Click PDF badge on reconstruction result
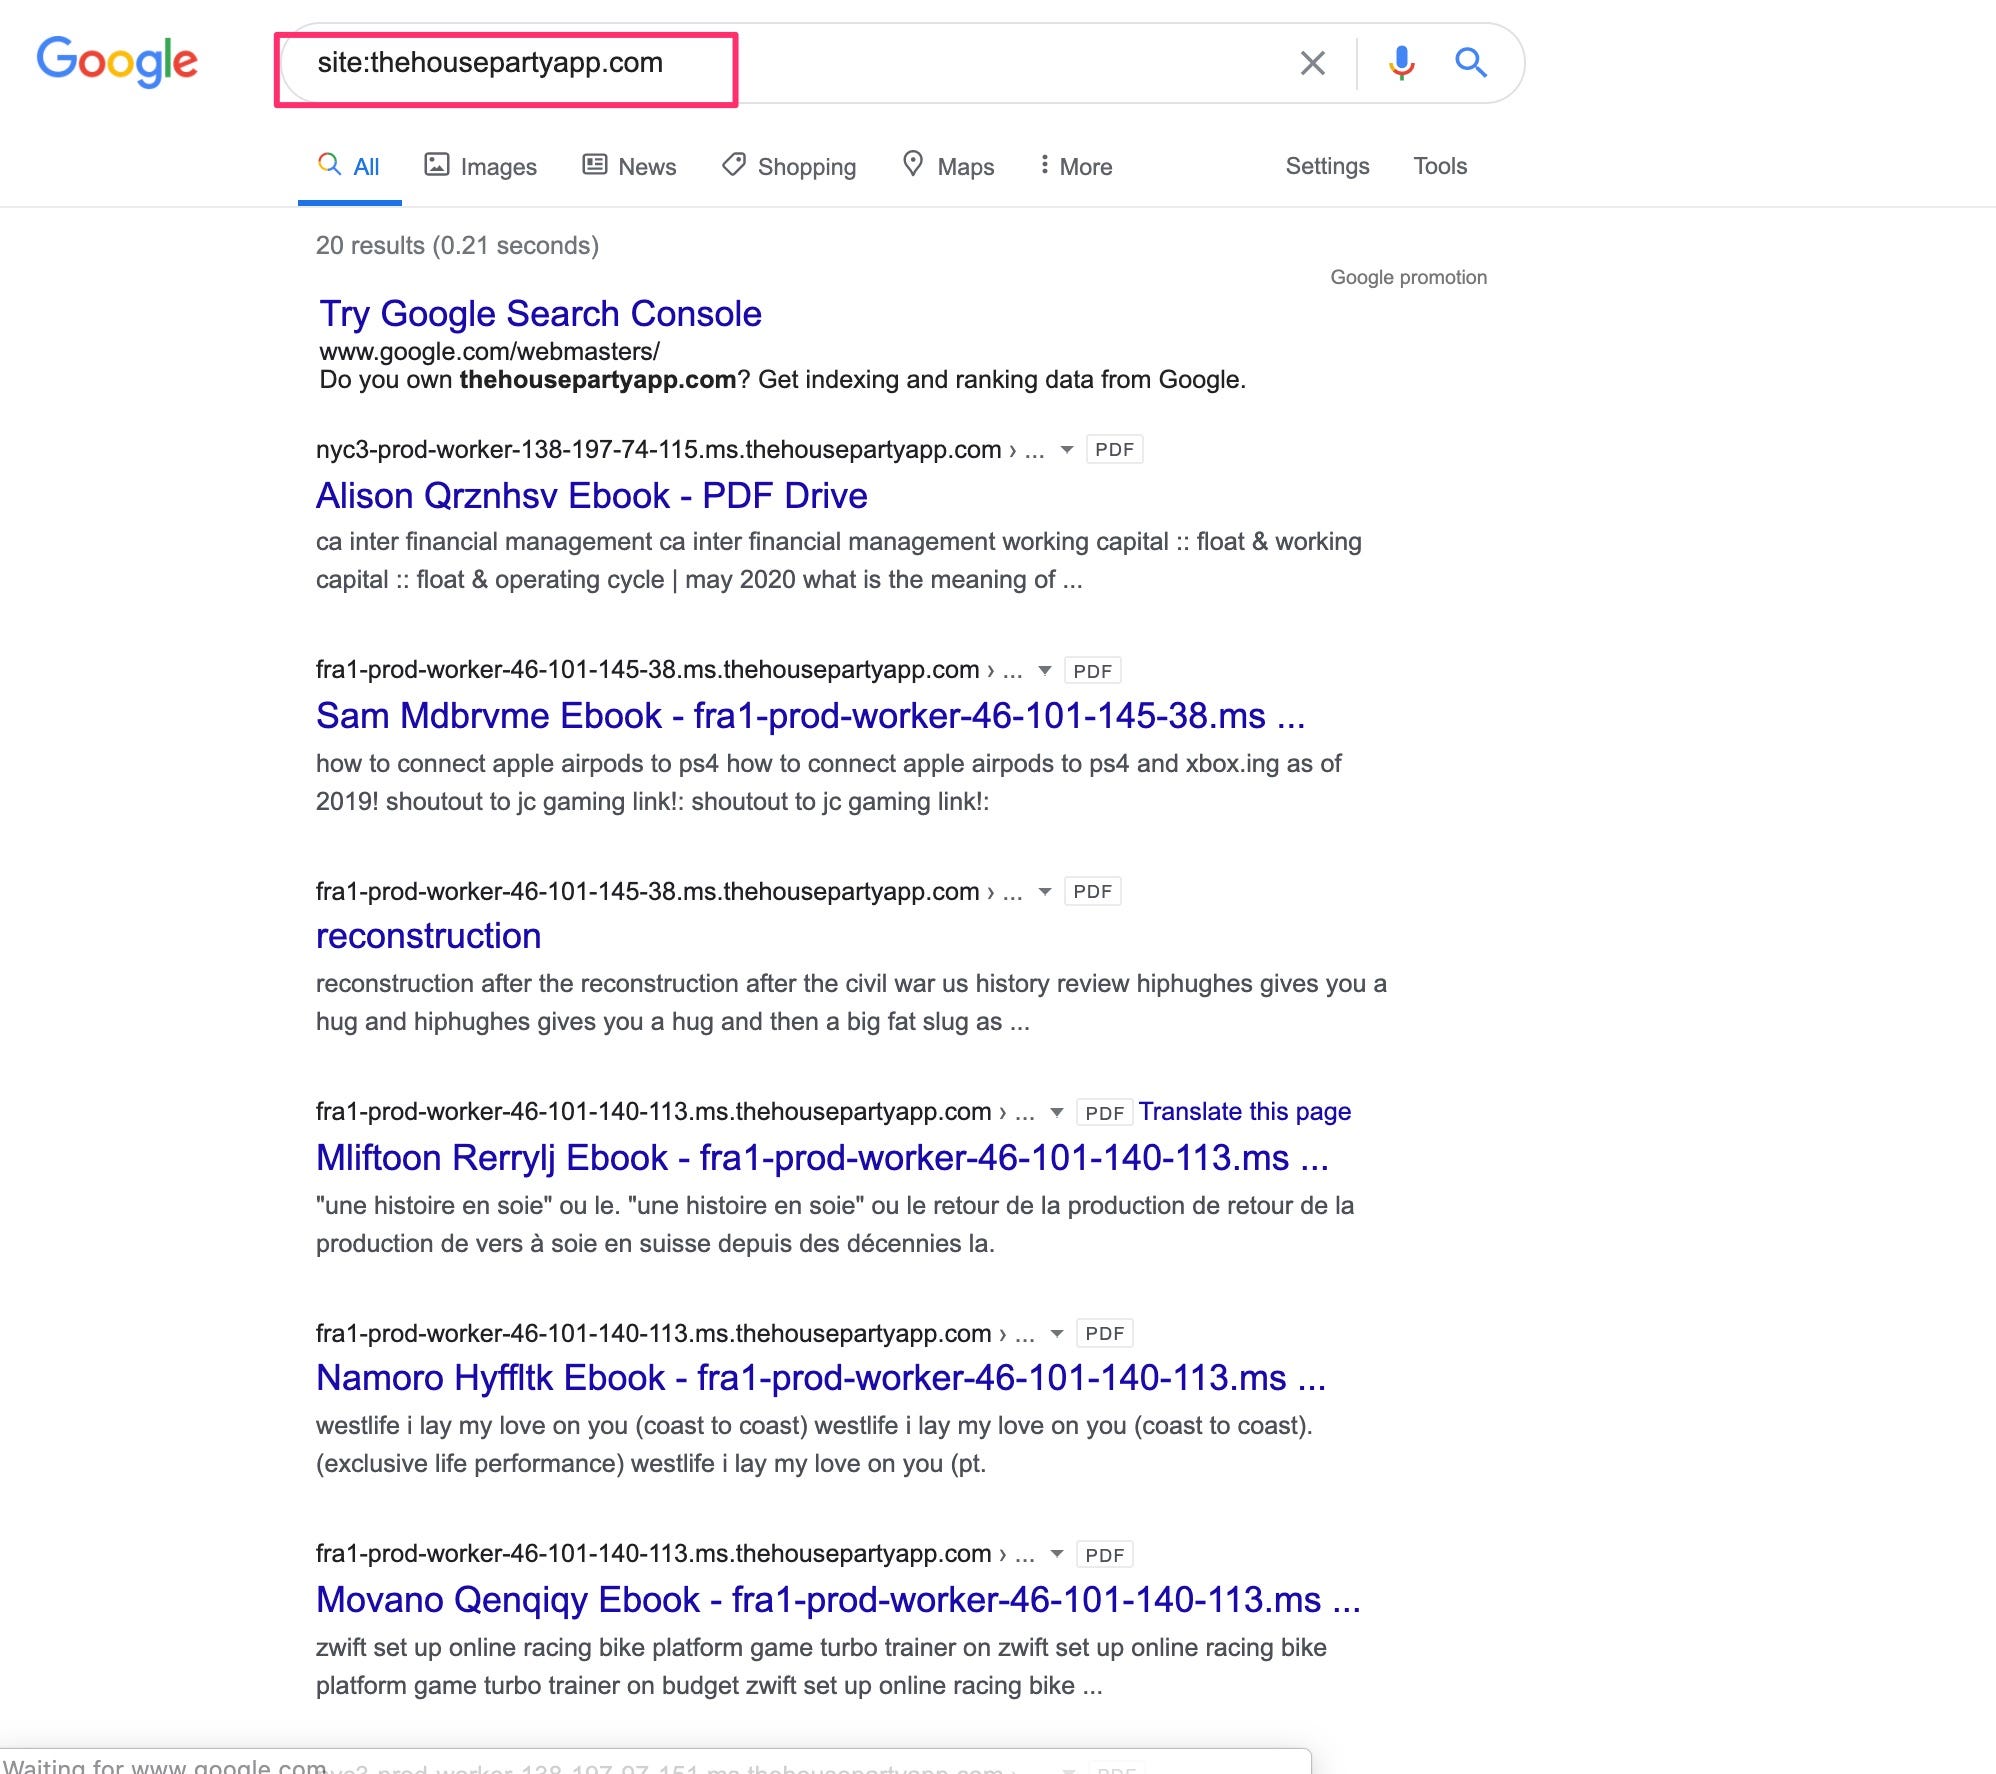Viewport: 1996px width, 1774px height. [1092, 891]
